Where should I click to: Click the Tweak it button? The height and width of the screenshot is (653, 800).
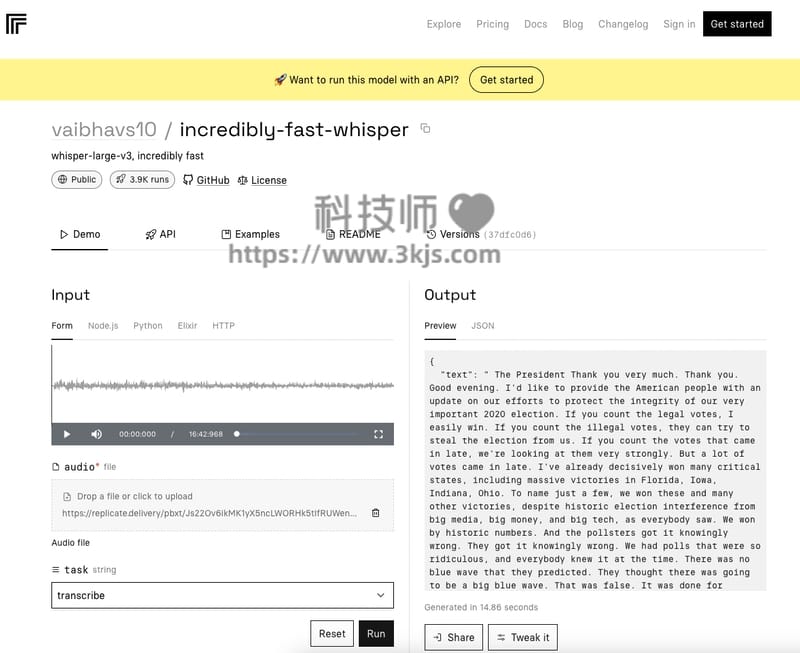[522, 637]
